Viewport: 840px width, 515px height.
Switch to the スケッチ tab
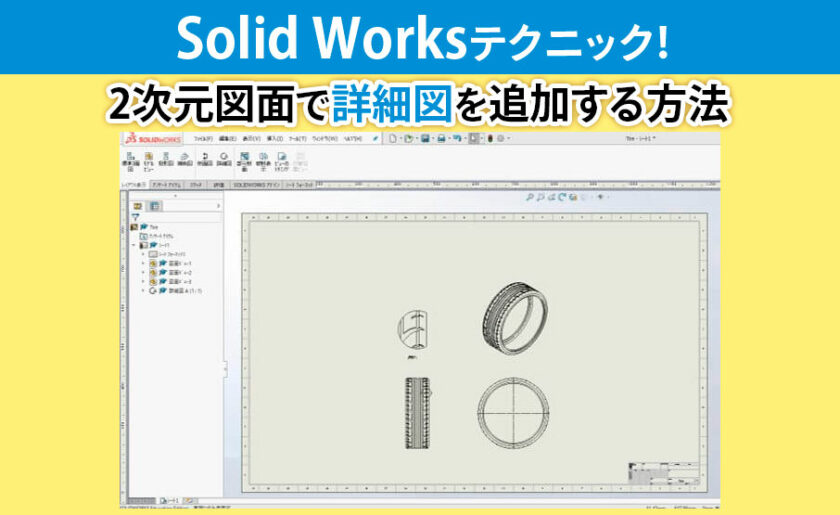pos(196,184)
